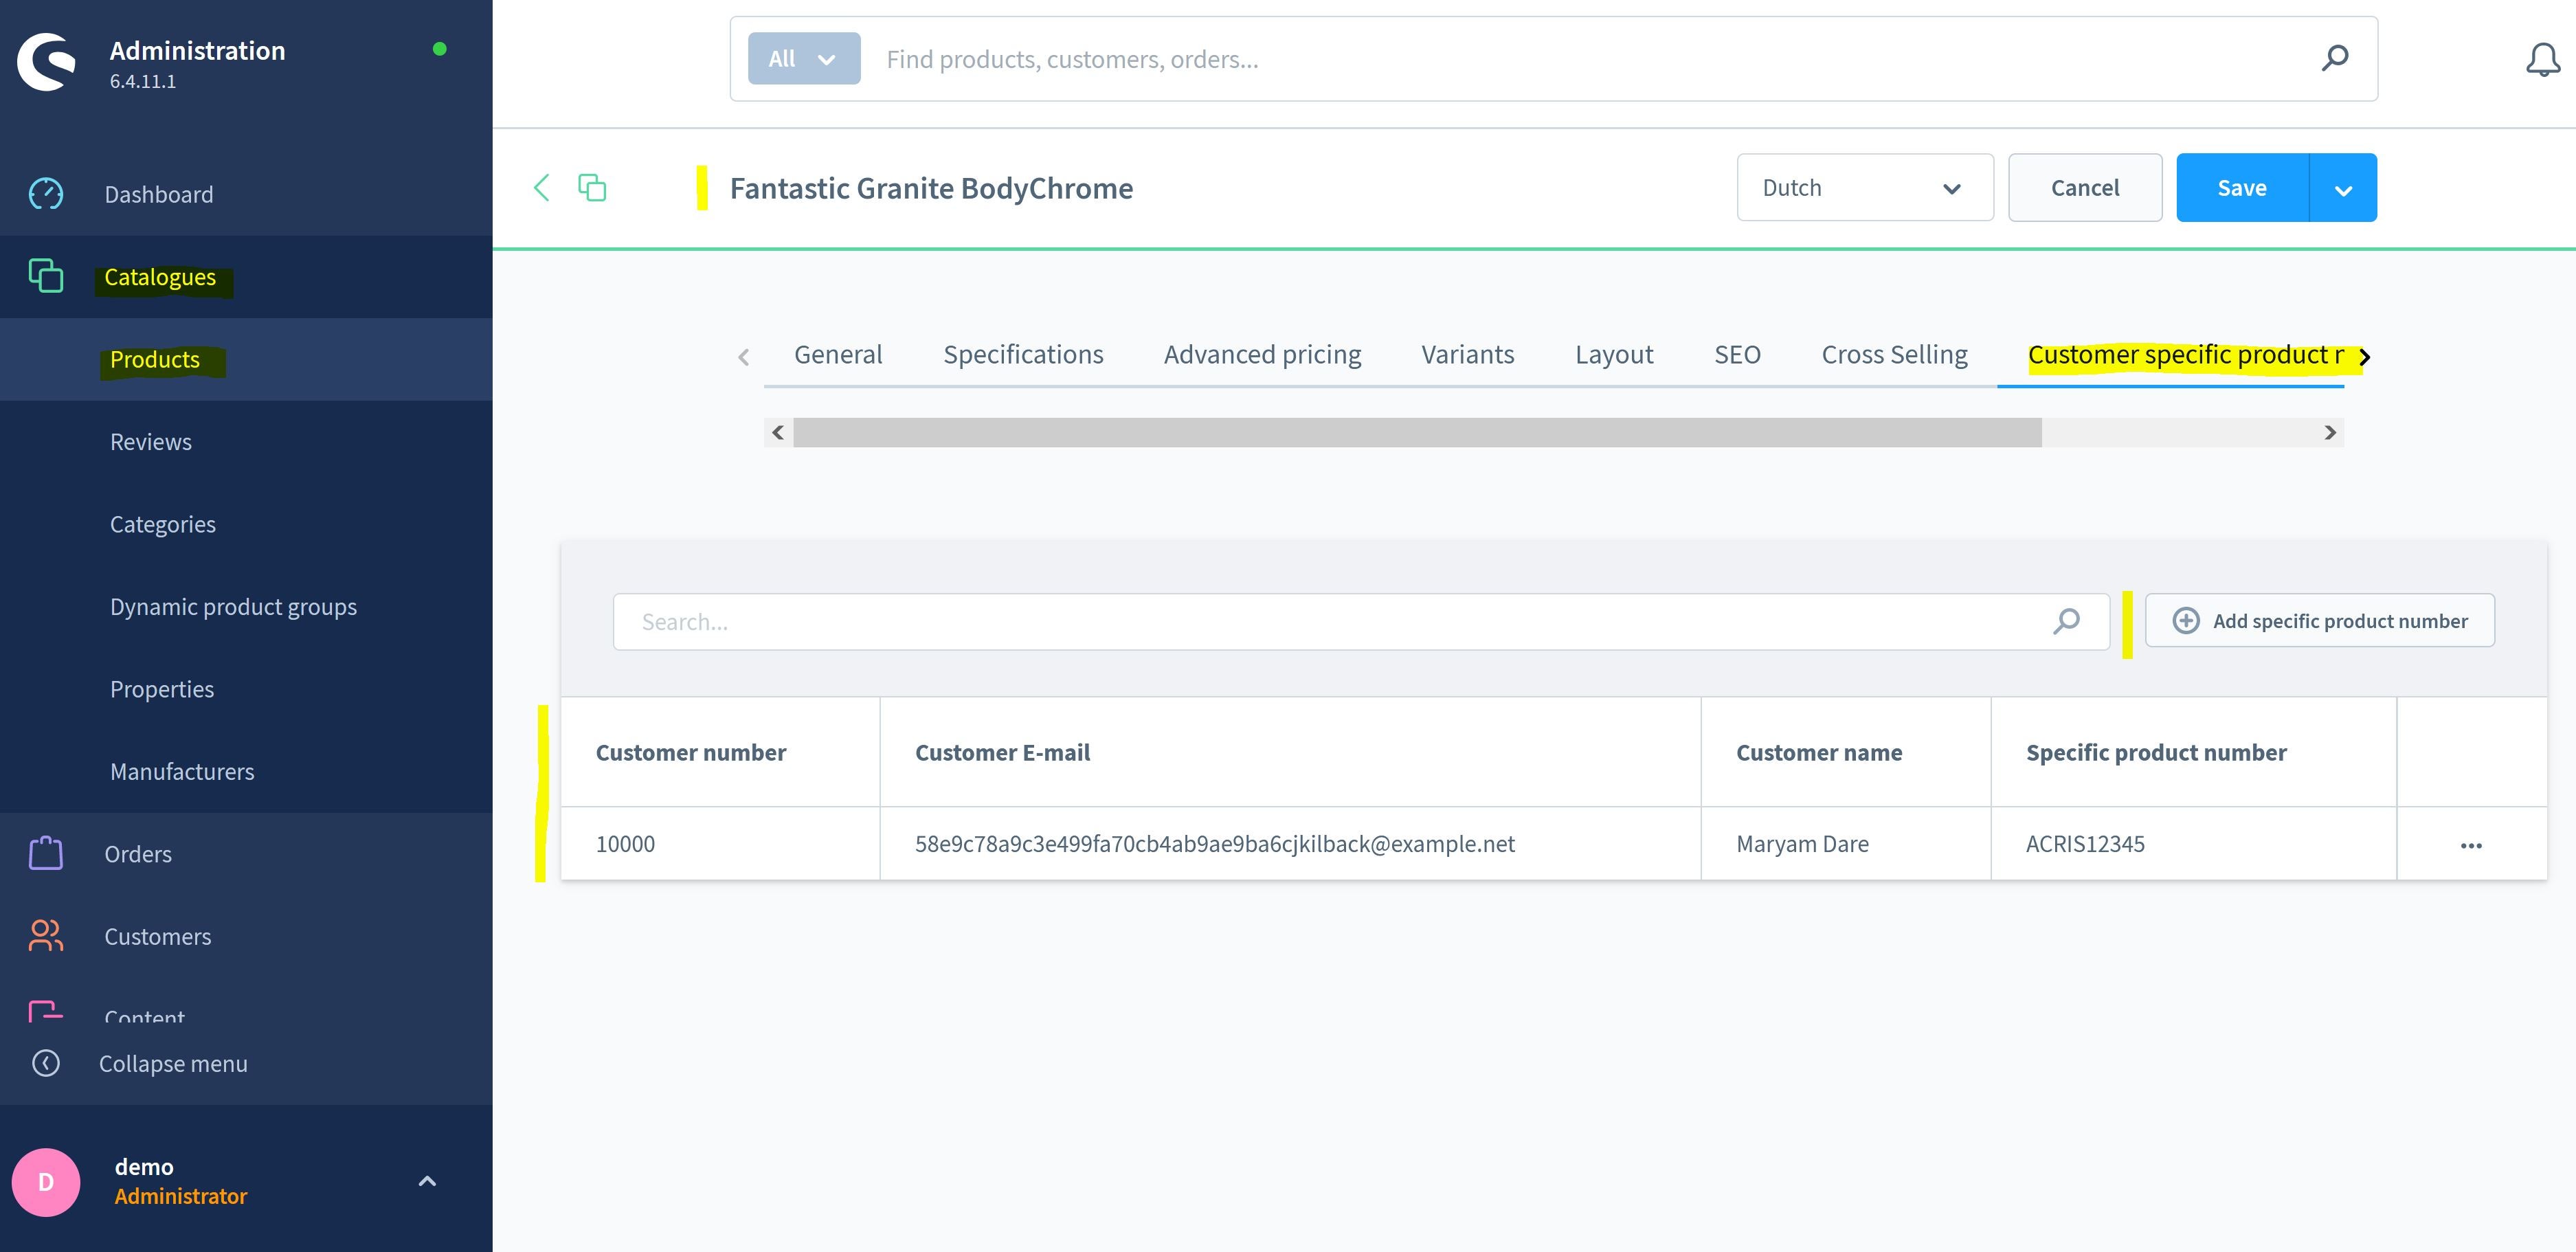Open the Advanced pricing tab
2576x1252 pixels.
(x=1262, y=354)
